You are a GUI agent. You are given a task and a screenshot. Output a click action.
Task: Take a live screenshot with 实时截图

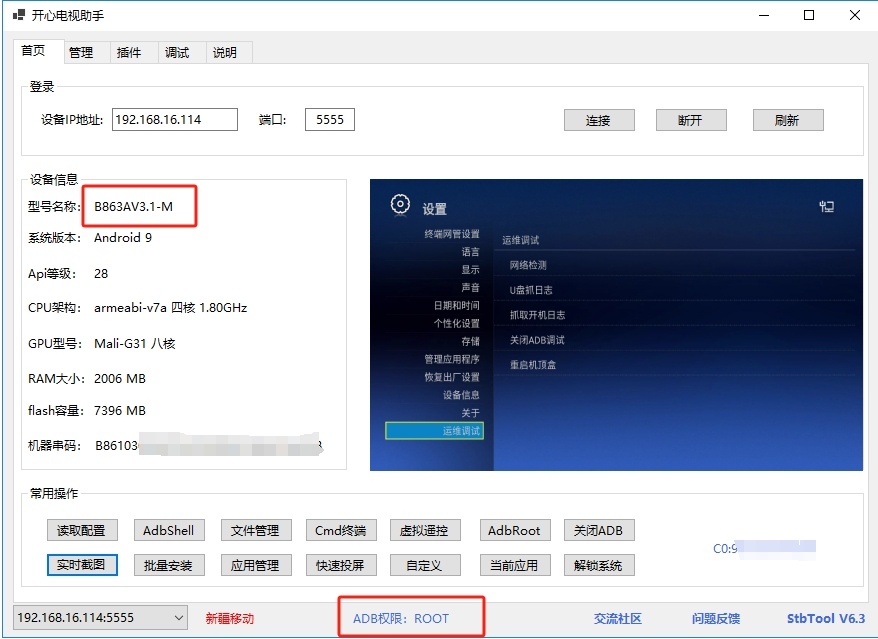click(x=81, y=564)
